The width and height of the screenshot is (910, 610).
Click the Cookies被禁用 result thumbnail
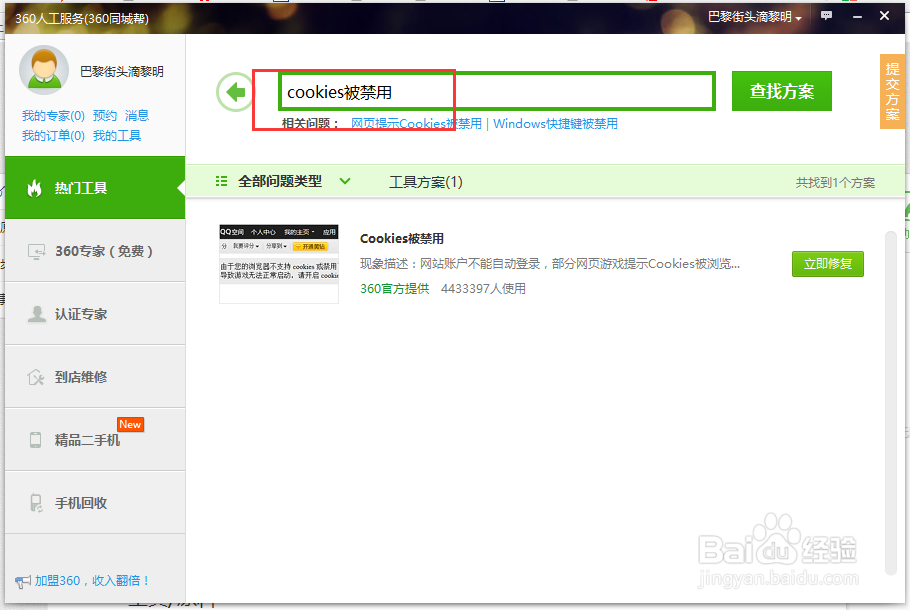click(279, 264)
